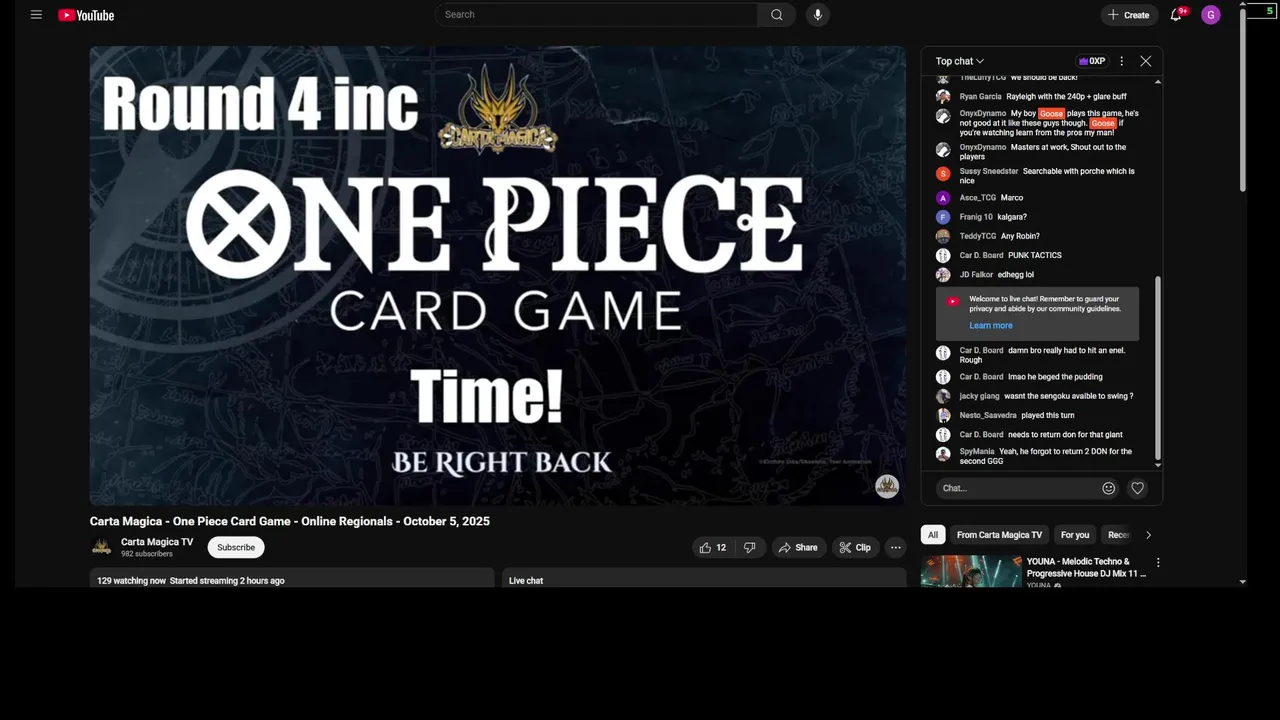Screen dimensions: 1280x720
Task: Select the partially visible Recently uploaded chip
Action: tap(1117, 535)
